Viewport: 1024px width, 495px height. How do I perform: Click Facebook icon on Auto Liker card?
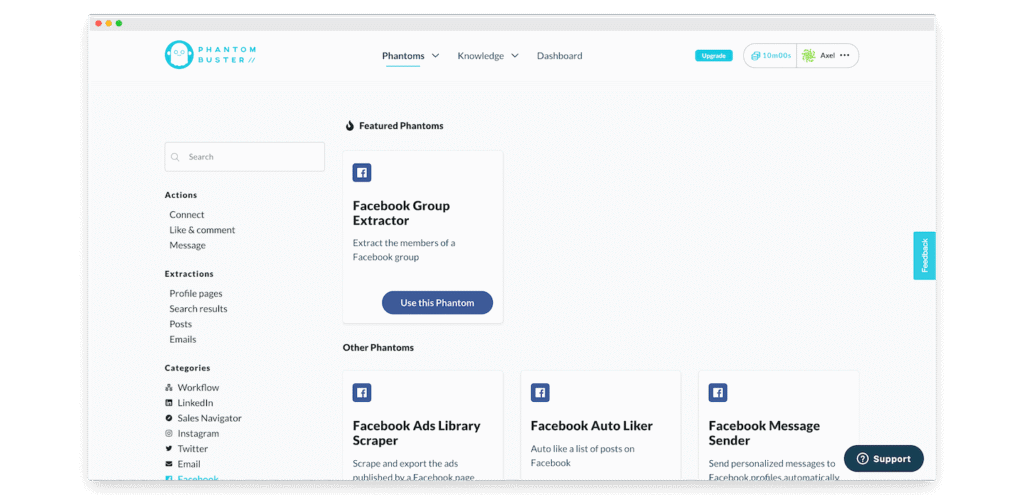[540, 392]
